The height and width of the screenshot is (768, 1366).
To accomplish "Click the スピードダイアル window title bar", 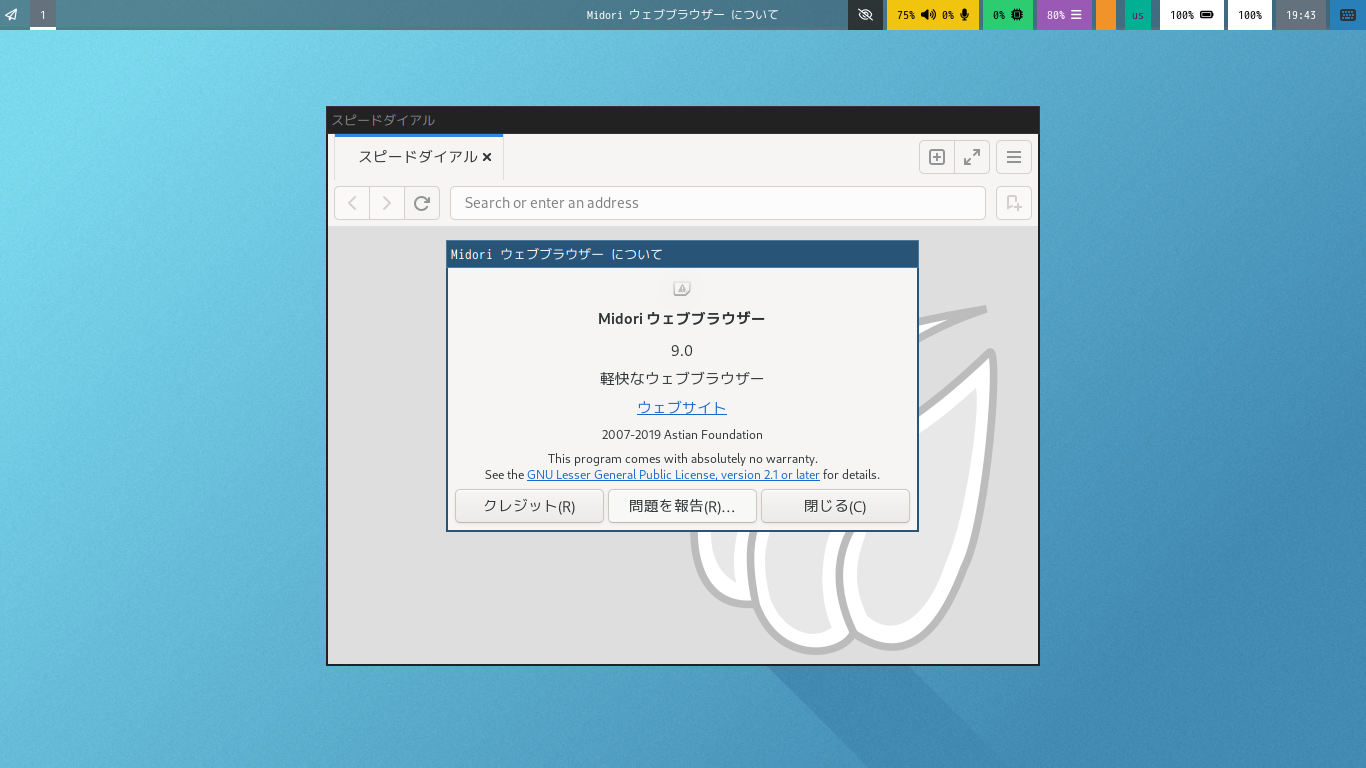I will [683, 120].
